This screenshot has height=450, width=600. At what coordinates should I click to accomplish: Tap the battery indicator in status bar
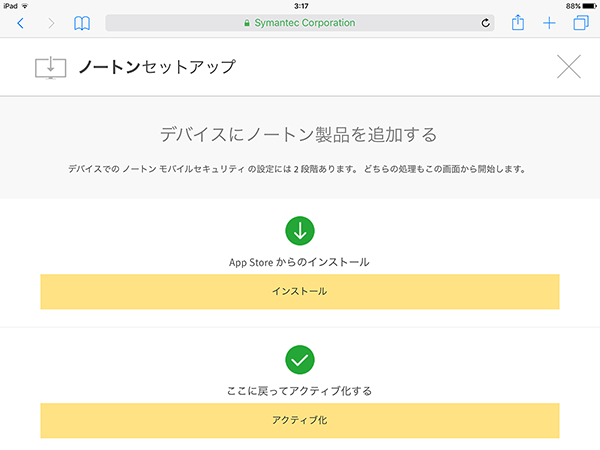589,6
